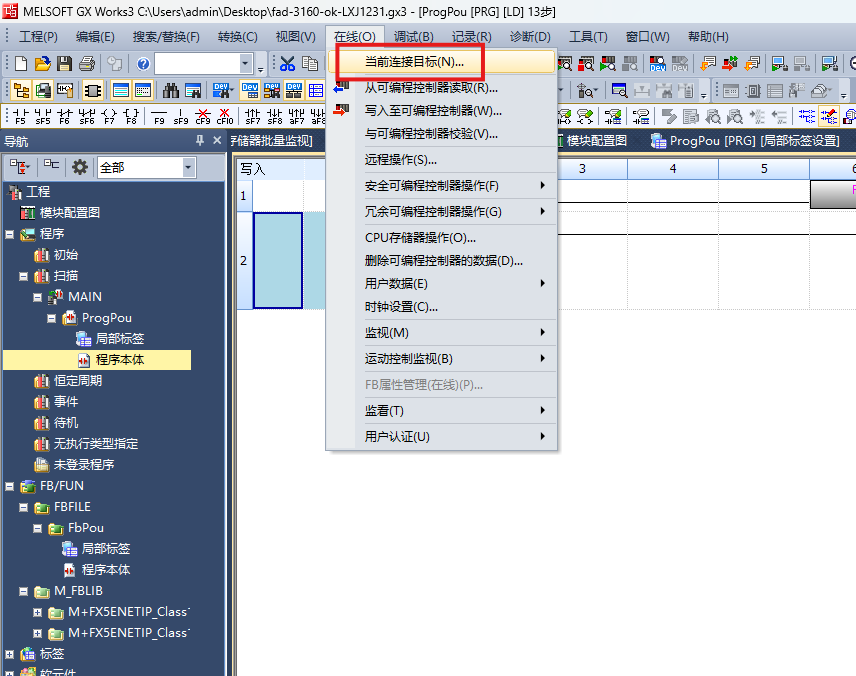Open the 全部 filter dropdown in navigation
Screen dimensions: 856x676
(x=188, y=167)
